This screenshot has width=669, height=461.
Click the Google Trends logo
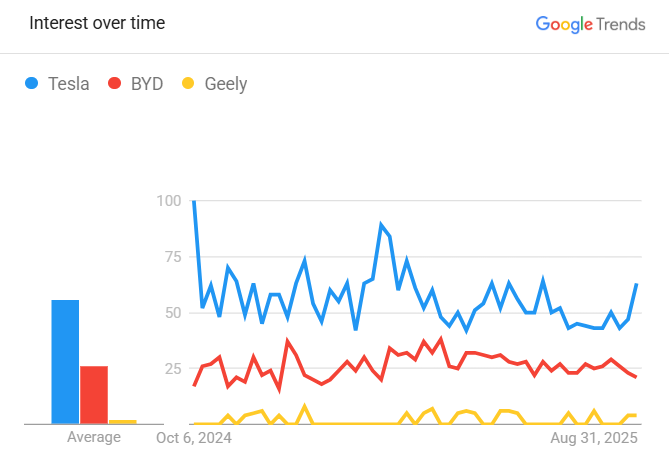(x=590, y=24)
